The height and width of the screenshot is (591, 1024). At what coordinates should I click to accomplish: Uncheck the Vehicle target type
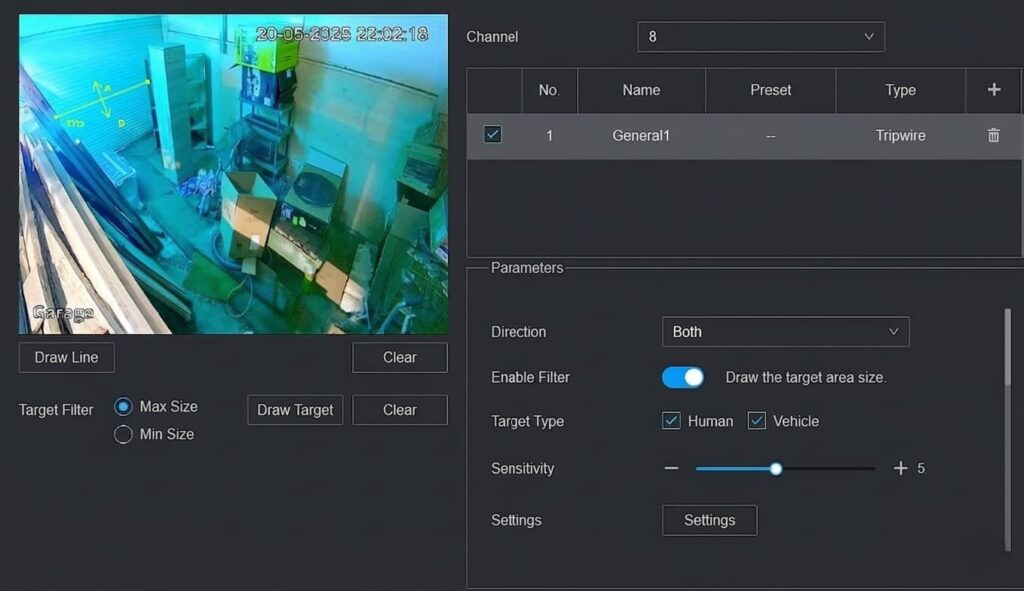click(x=757, y=420)
